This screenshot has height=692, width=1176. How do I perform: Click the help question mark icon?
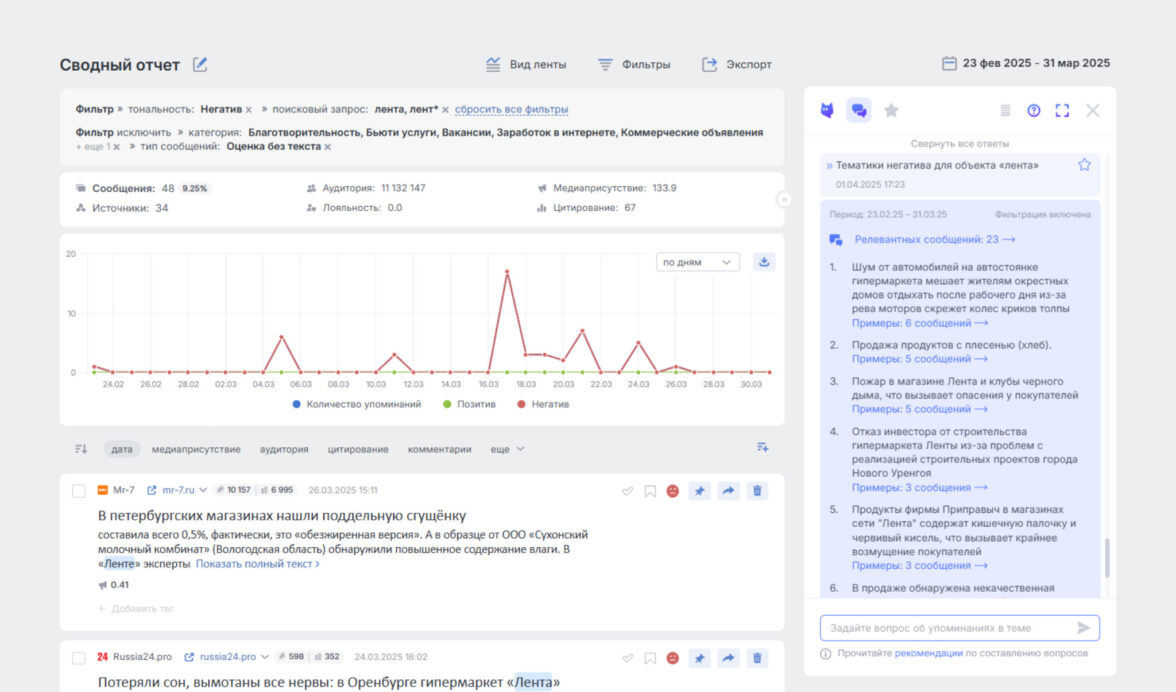[x=1034, y=110]
